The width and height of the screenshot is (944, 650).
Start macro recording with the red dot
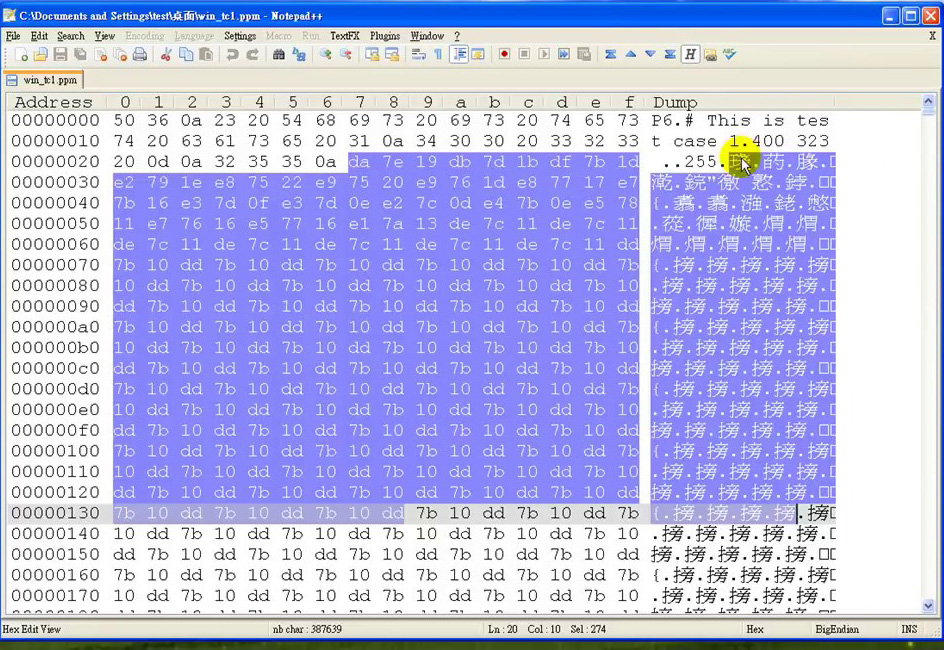coord(504,55)
